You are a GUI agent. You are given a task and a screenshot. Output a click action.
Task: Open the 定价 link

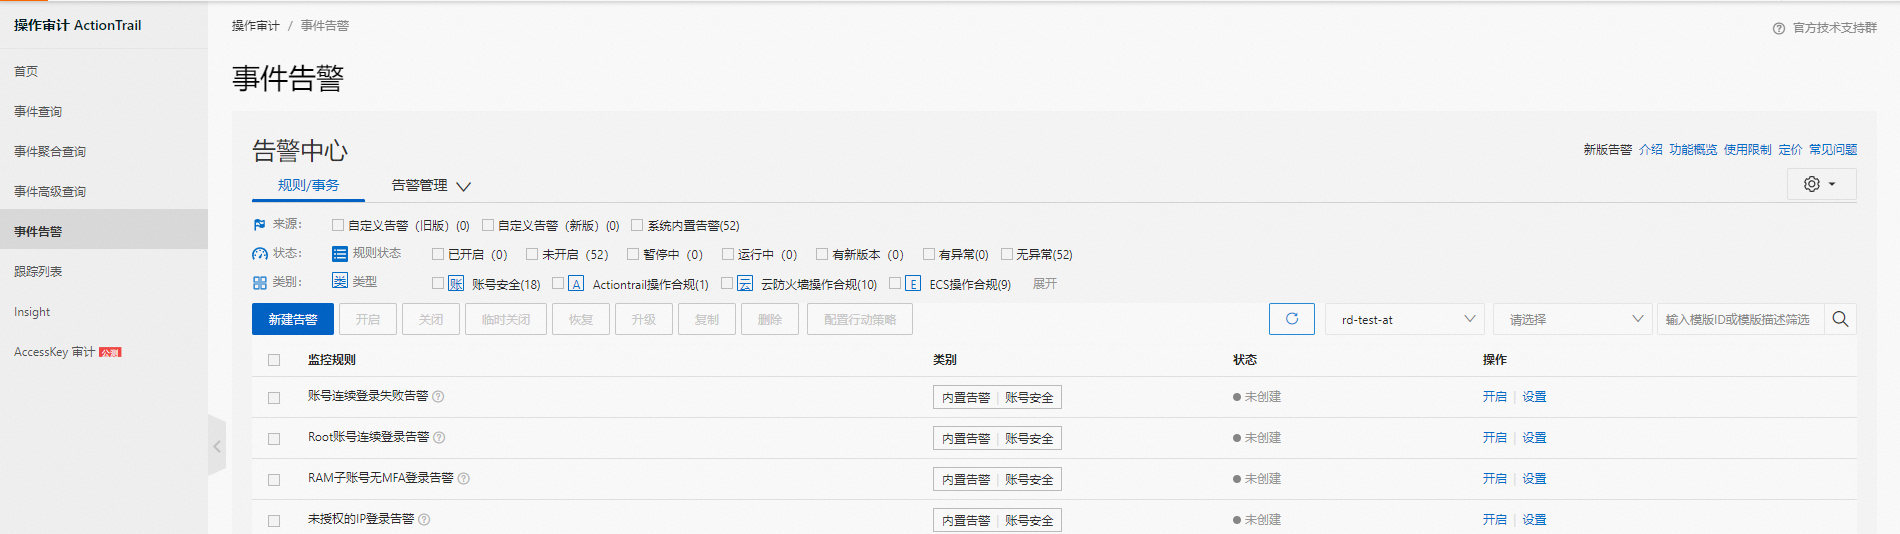1790,150
